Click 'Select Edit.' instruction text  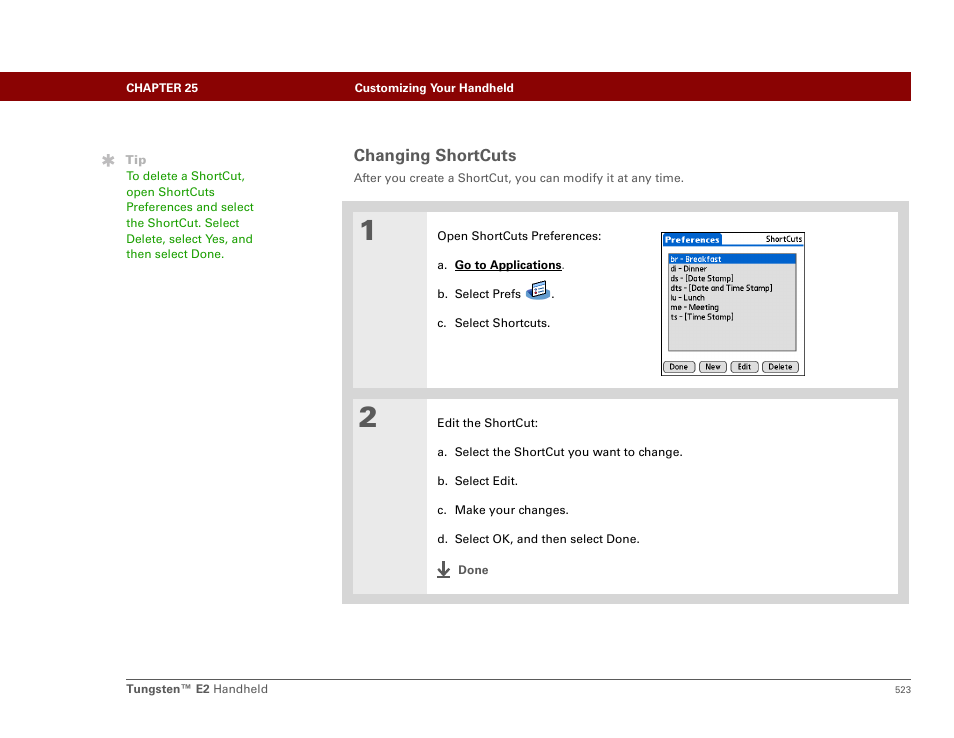coord(486,481)
